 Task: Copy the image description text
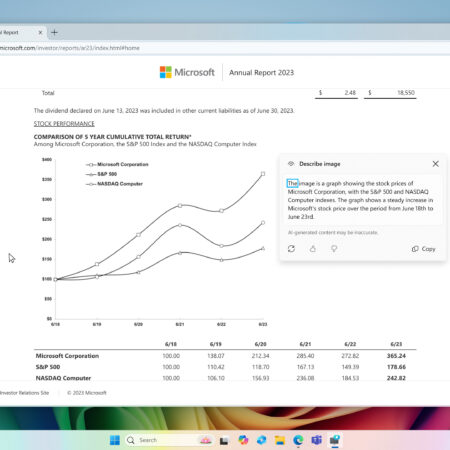point(424,249)
